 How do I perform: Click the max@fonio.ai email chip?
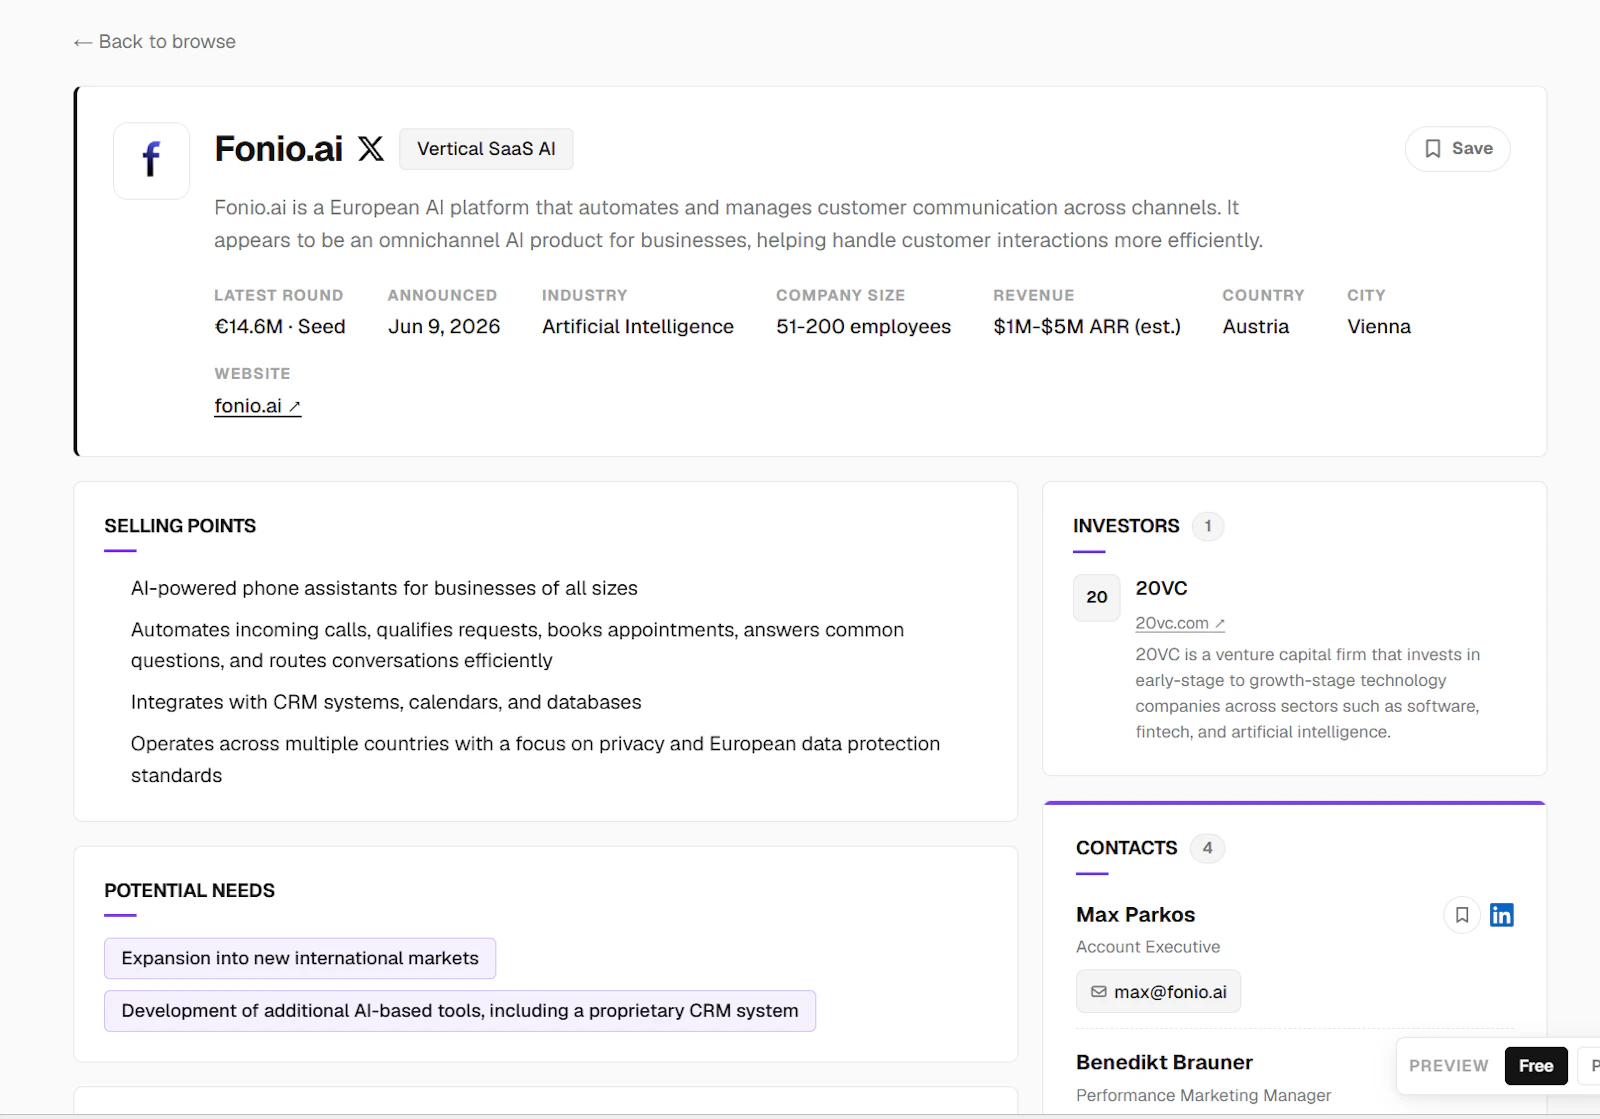1158,992
